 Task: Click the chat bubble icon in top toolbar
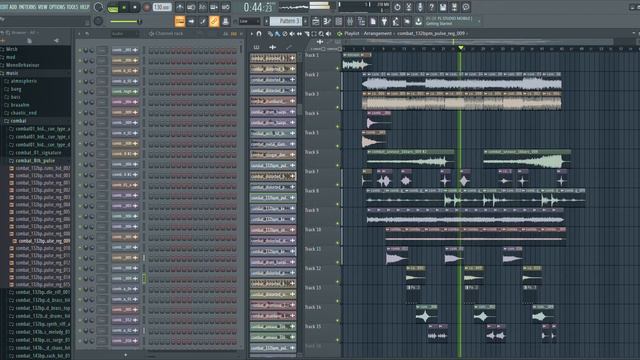click(466, 7)
